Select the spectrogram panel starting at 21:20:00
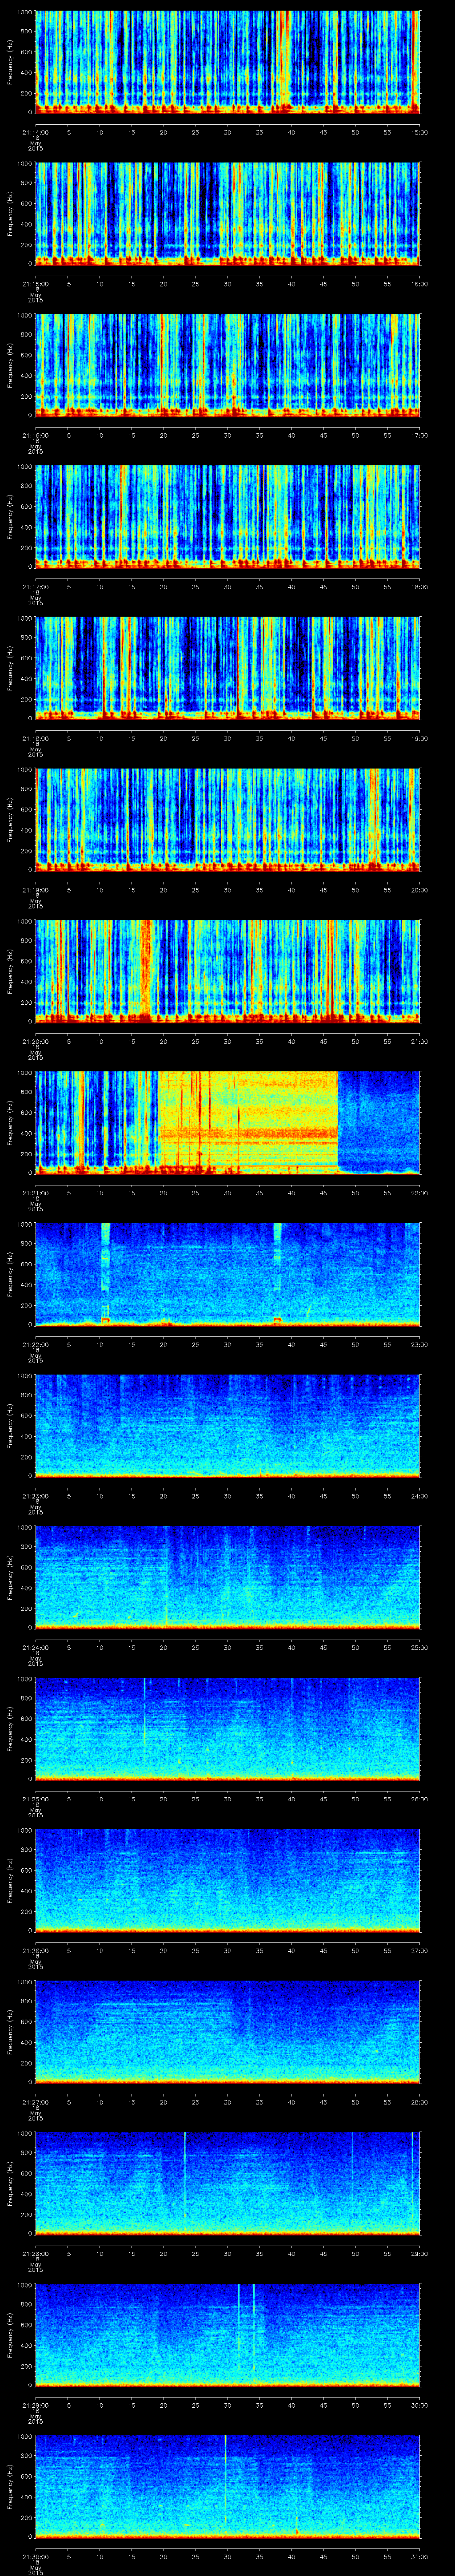This screenshot has height=2576, width=455. [x=227, y=971]
